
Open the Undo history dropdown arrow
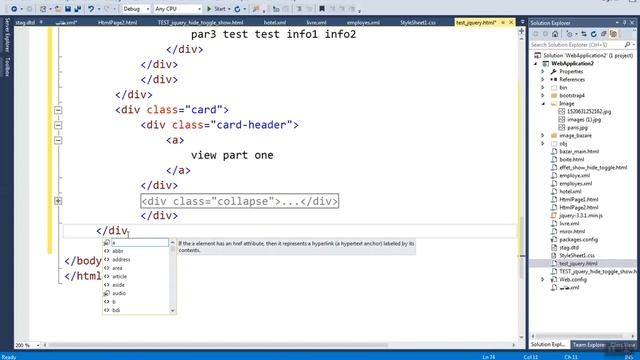(x=99, y=9)
